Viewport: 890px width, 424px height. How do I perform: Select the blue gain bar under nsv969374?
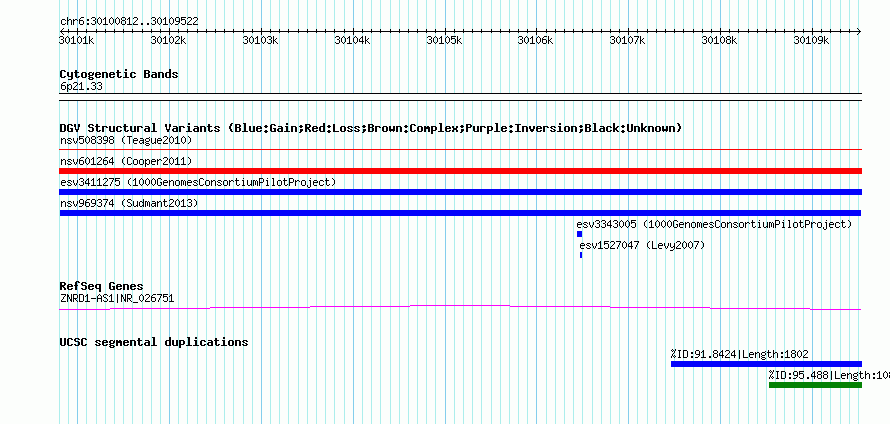pyautogui.click(x=460, y=213)
